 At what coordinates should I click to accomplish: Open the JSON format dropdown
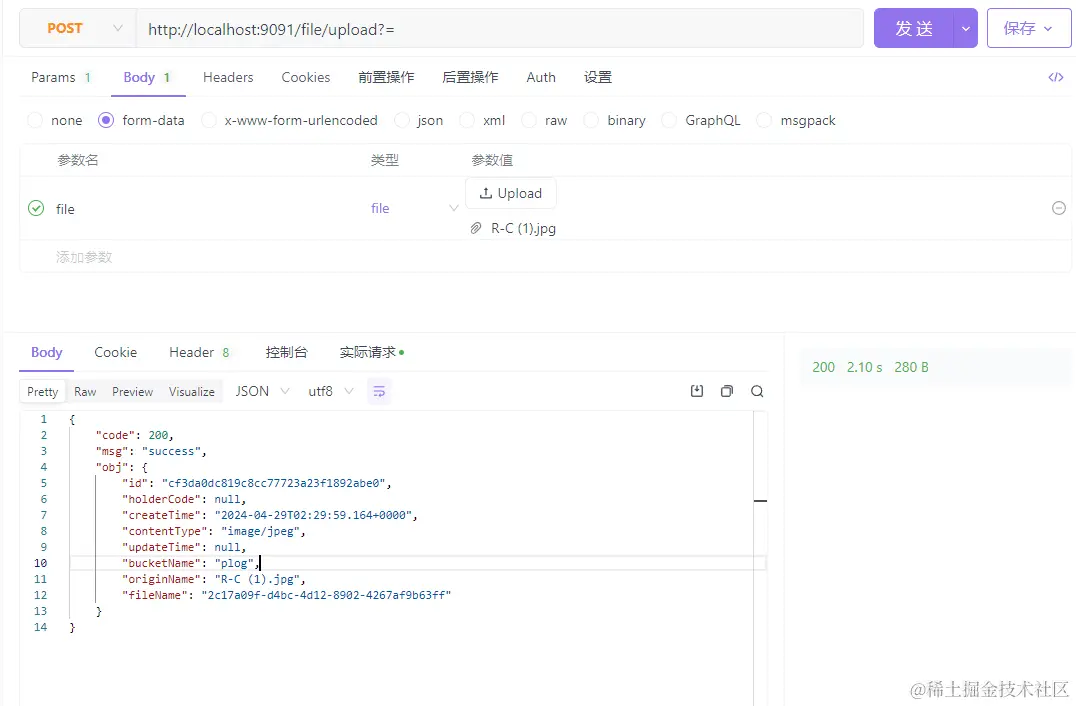[262, 391]
